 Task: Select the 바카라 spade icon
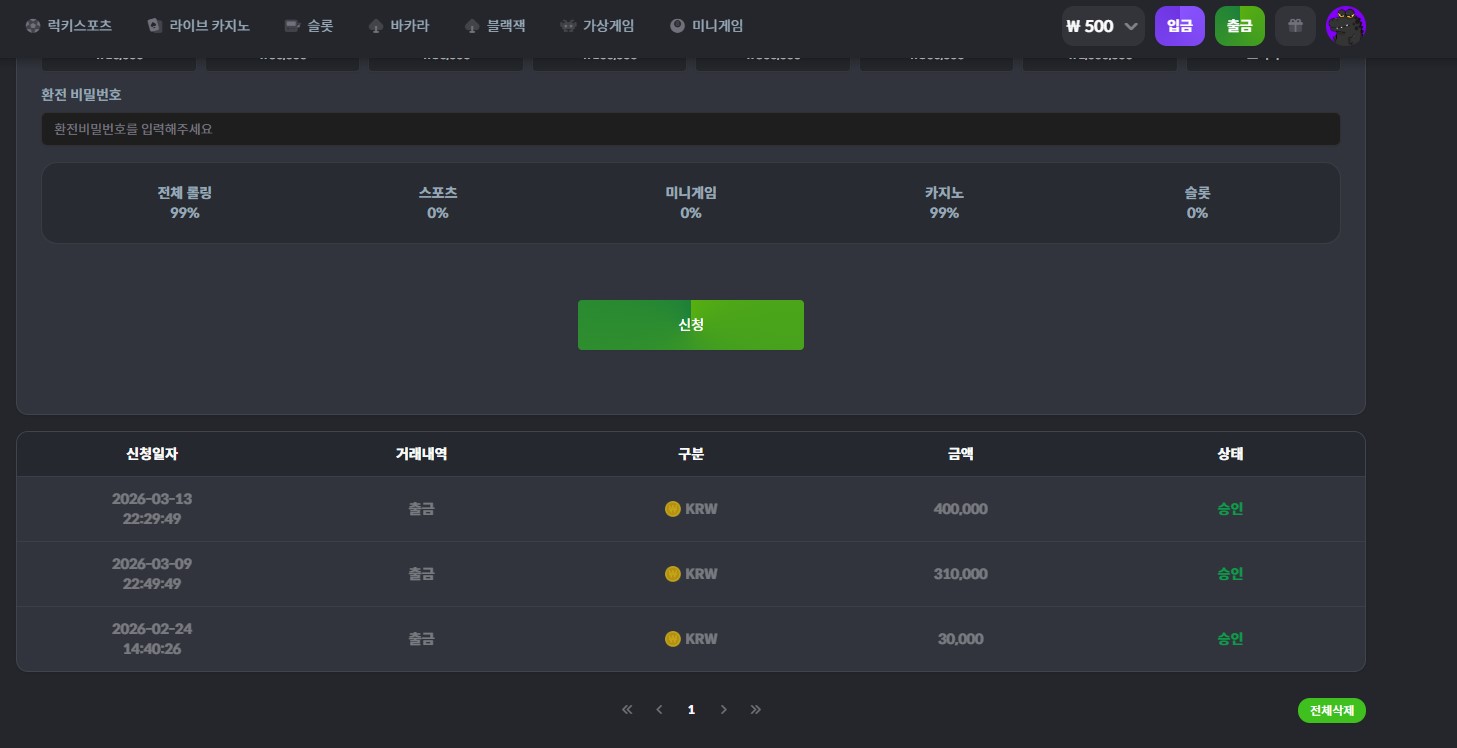click(x=374, y=26)
